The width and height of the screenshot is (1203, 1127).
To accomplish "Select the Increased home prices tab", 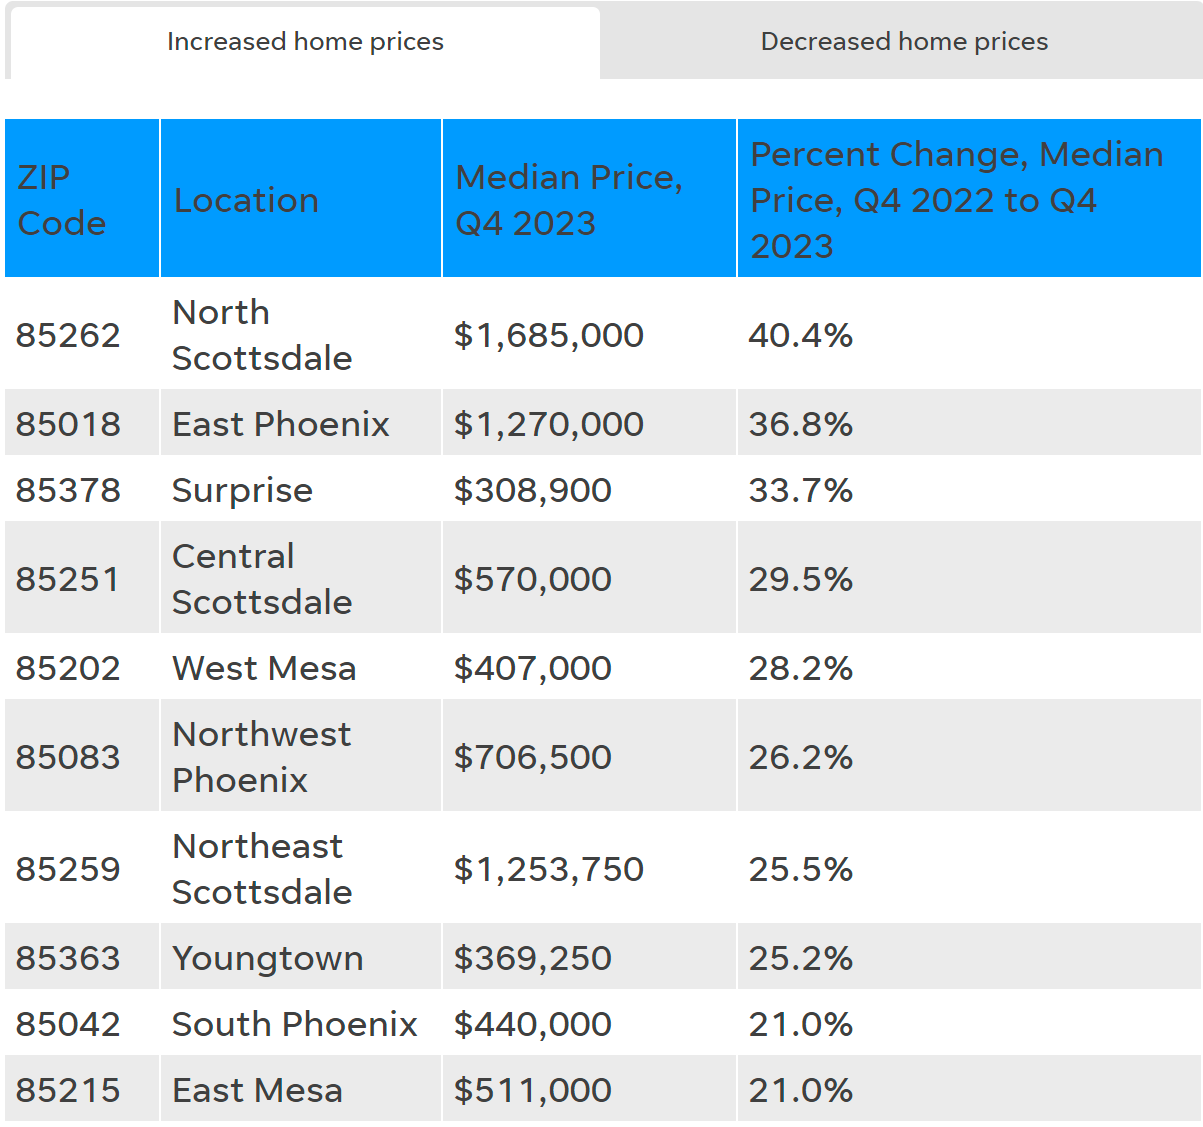I will [x=305, y=42].
